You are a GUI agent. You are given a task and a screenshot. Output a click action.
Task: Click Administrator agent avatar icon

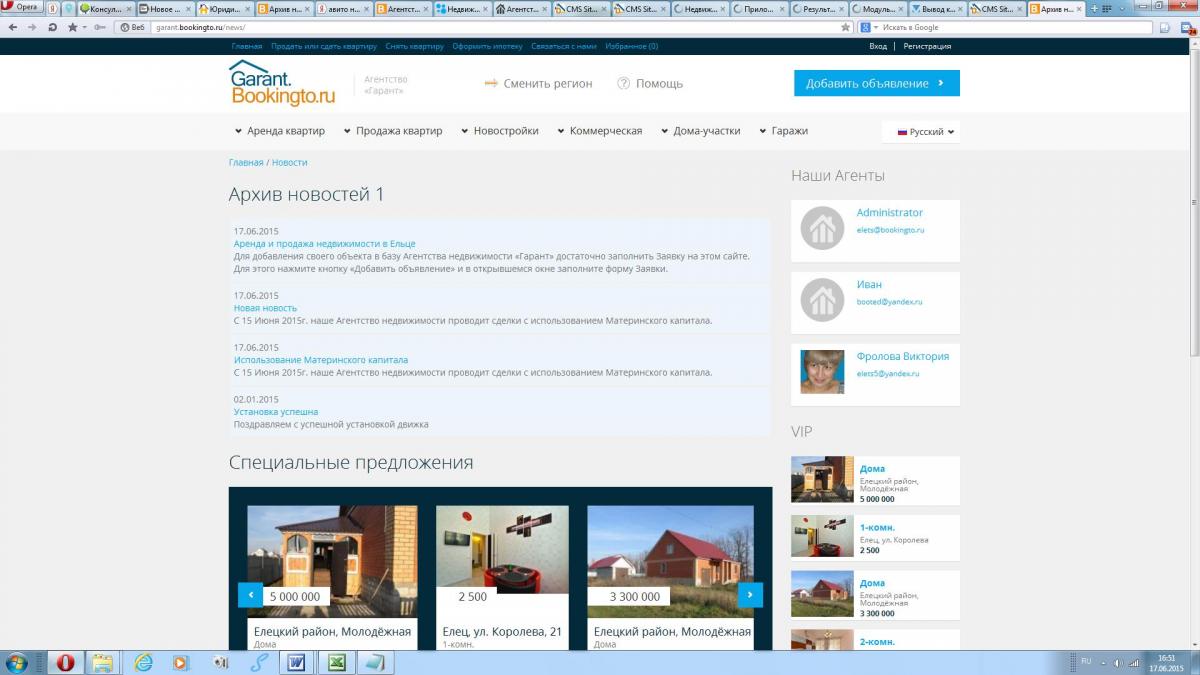click(x=822, y=227)
